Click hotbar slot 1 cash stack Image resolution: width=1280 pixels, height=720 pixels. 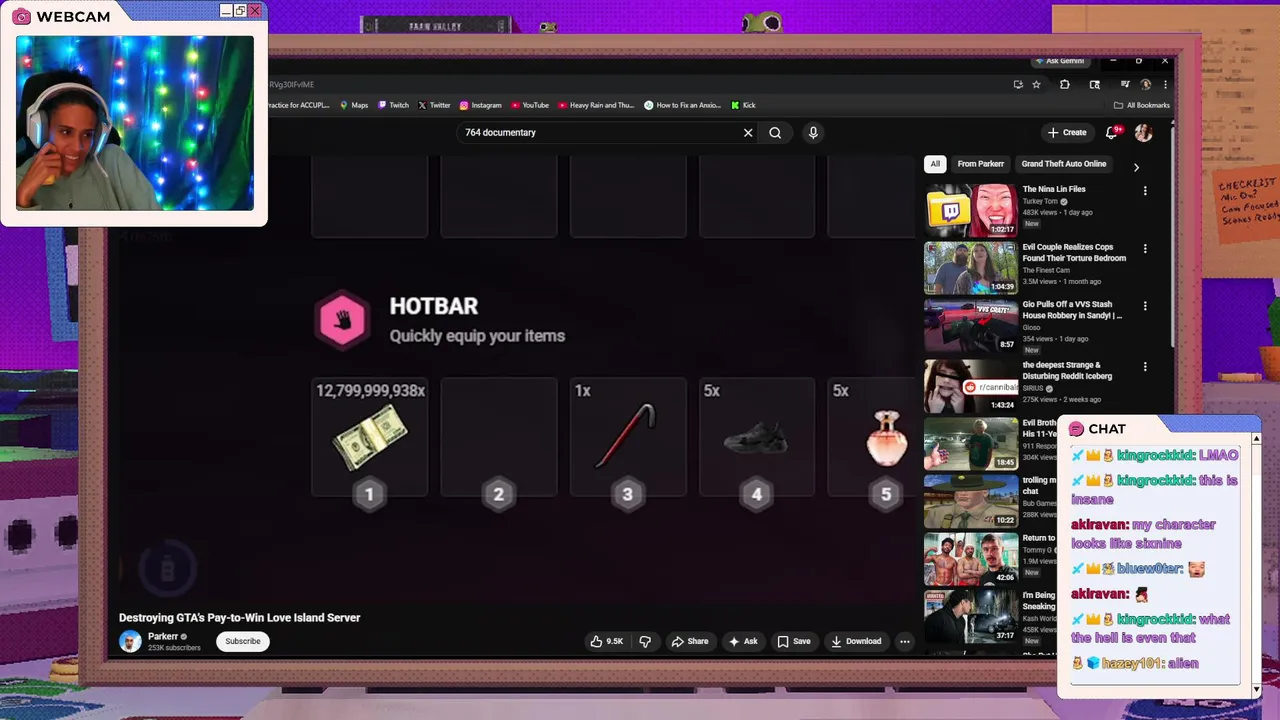pyautogui.click(x=370, y=437)
